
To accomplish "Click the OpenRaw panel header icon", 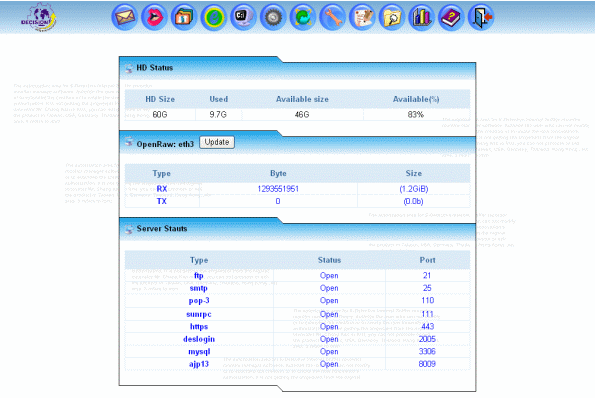I will pyautogui.click(x=129, y=142).
